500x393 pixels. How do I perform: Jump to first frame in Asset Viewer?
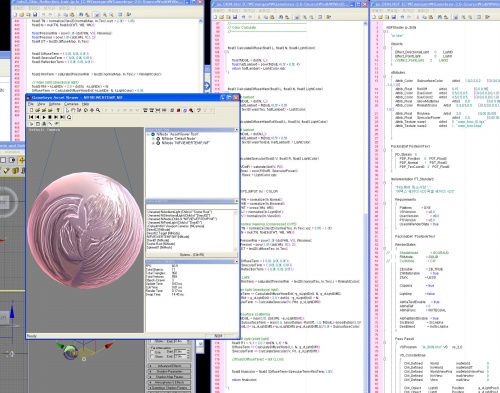(31, 117)
